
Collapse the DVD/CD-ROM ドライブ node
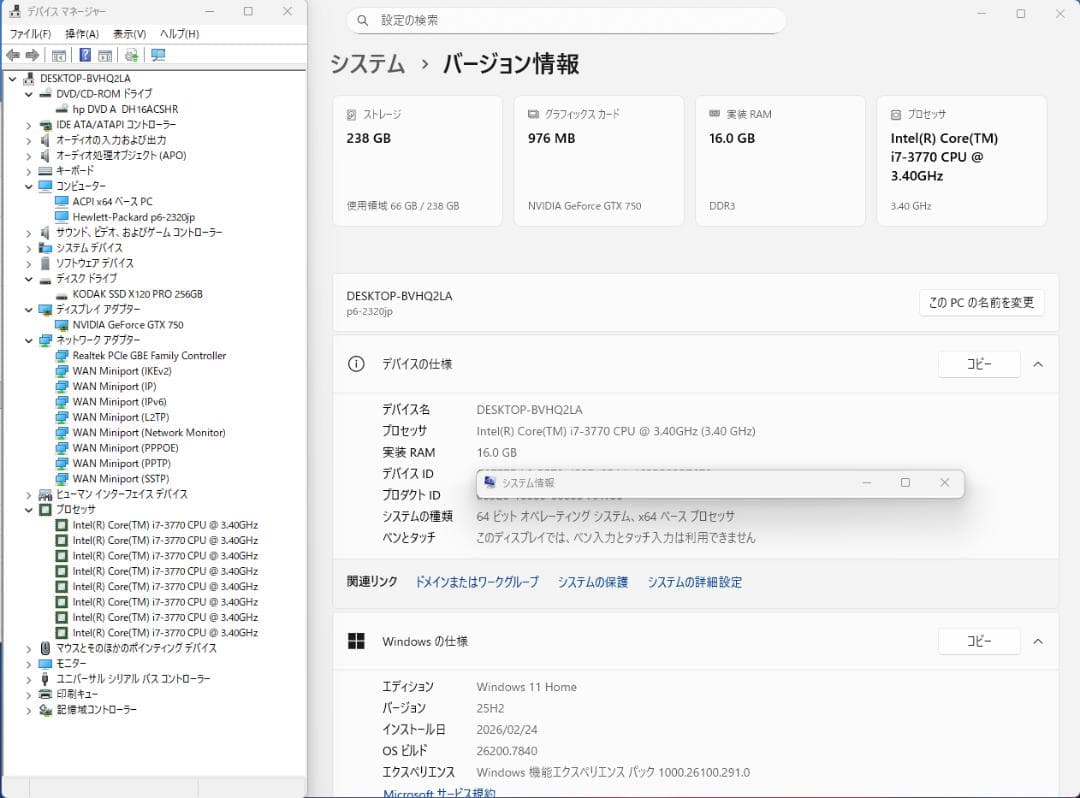tap(28, 94)
